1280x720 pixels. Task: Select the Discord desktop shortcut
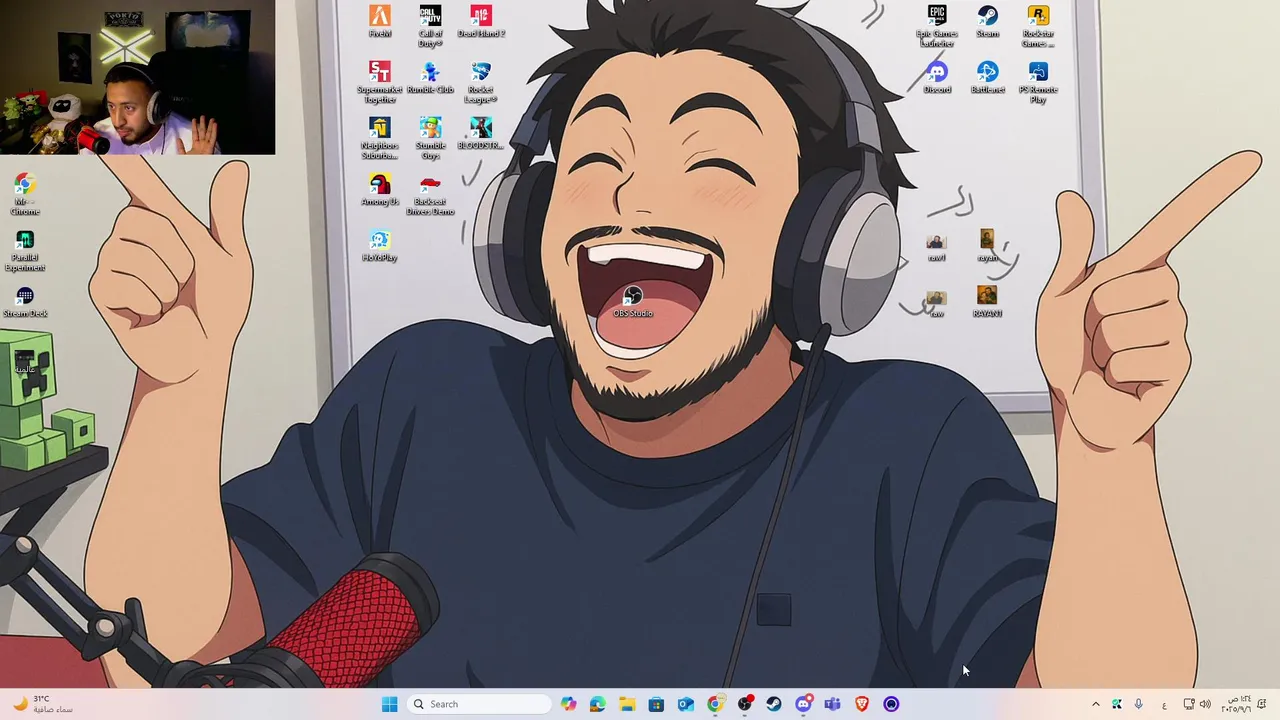pyautogui.click(x=937, y=78)
